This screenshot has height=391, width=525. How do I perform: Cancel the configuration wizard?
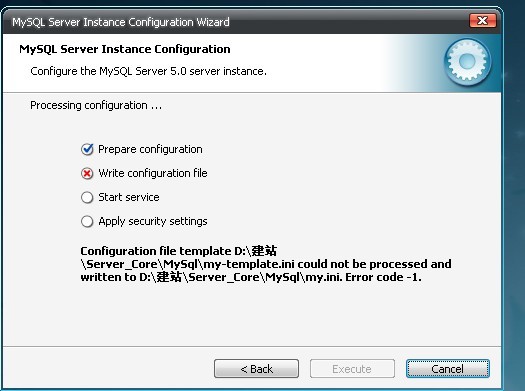point(448,369)
